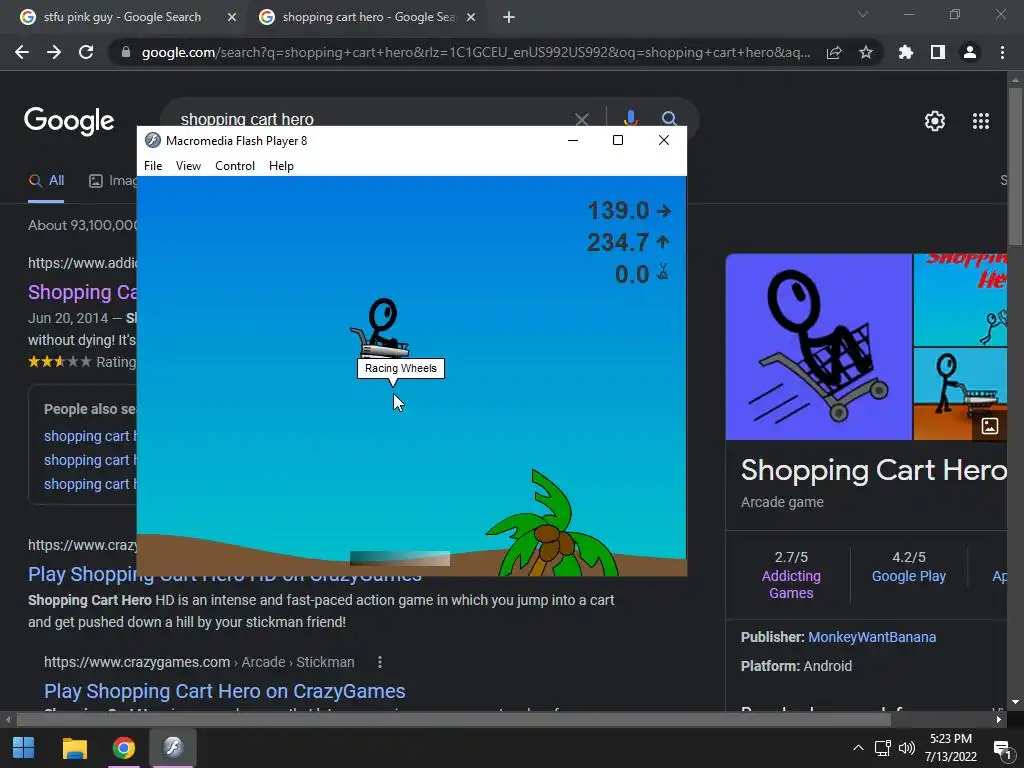Click the more images icon in the knowledge panel
The height and width of the screenshot is (768, 1024).
point(989,426)
